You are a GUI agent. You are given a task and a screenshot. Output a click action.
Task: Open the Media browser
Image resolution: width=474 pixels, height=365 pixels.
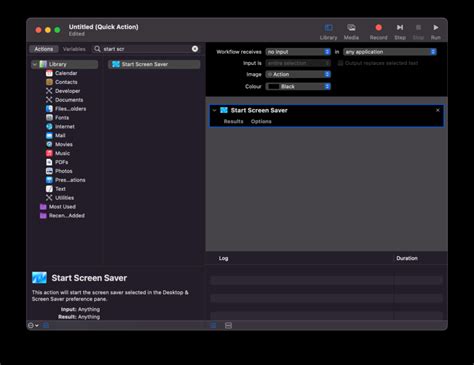pos(351,32)
